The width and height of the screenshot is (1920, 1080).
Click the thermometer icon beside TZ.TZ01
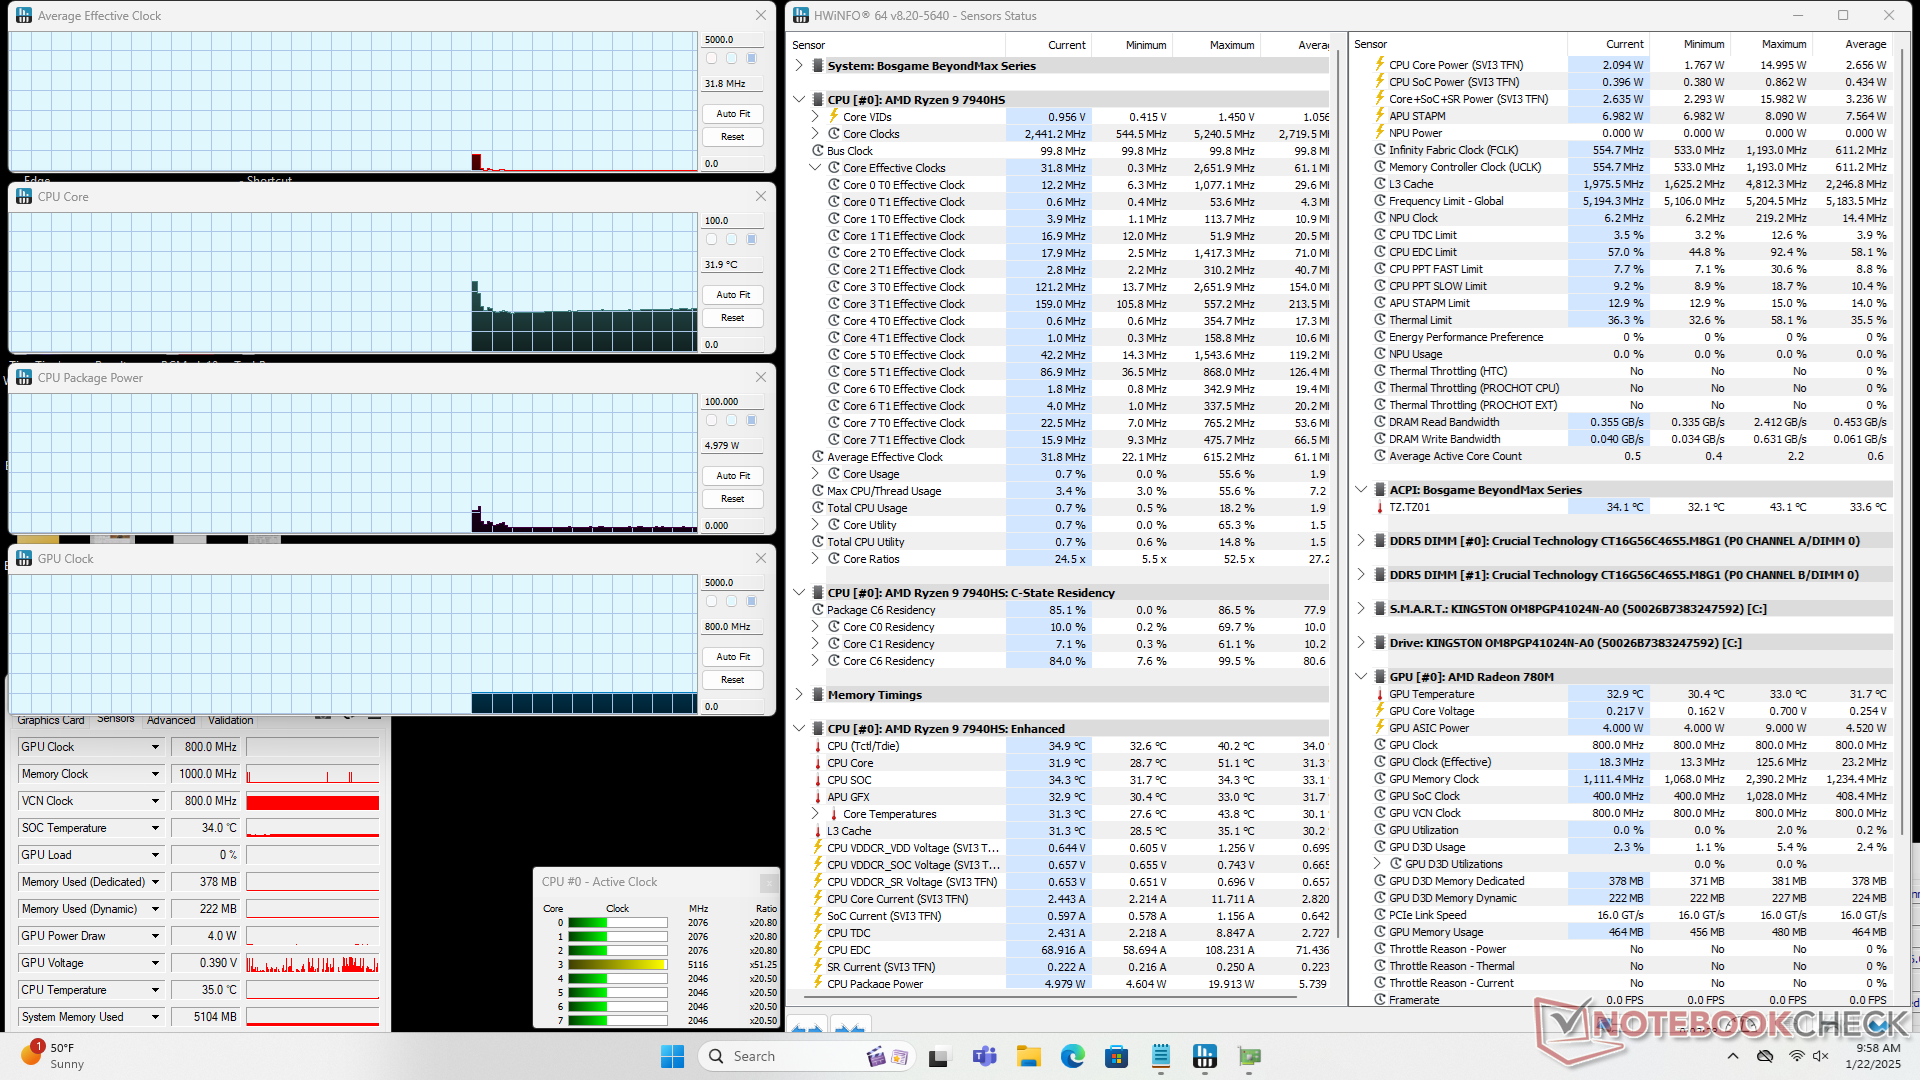point(1379,507)
